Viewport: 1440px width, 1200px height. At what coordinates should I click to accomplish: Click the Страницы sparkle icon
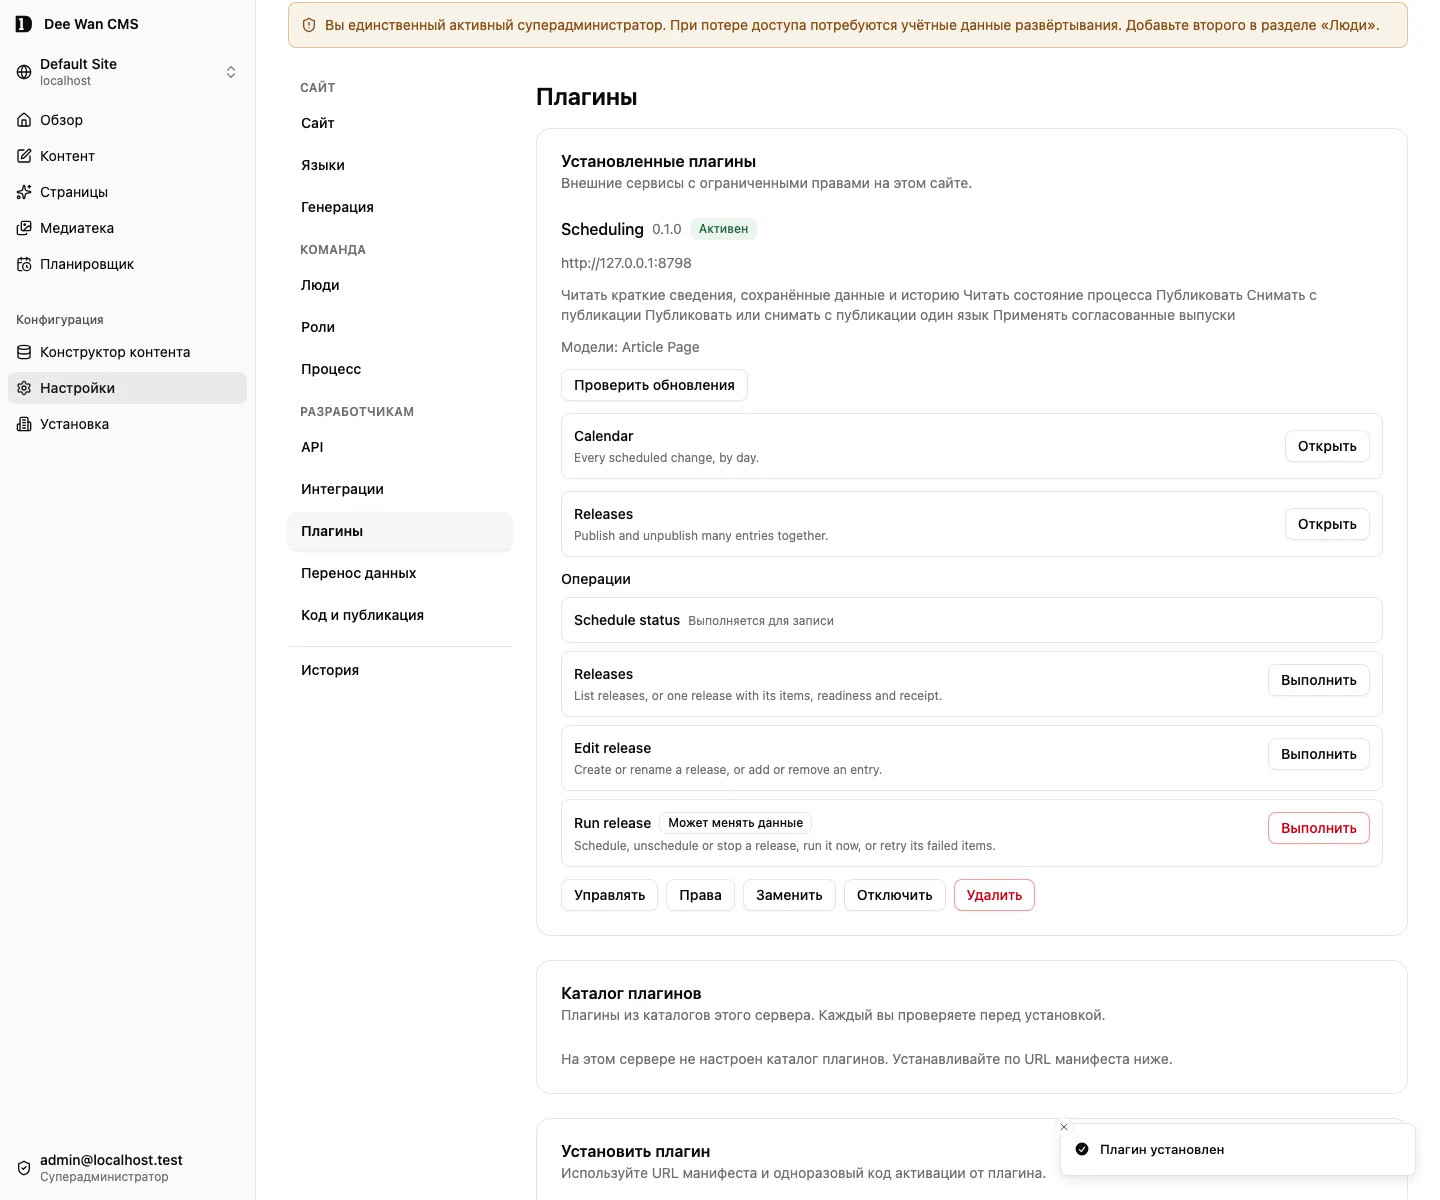pos(24,192)
